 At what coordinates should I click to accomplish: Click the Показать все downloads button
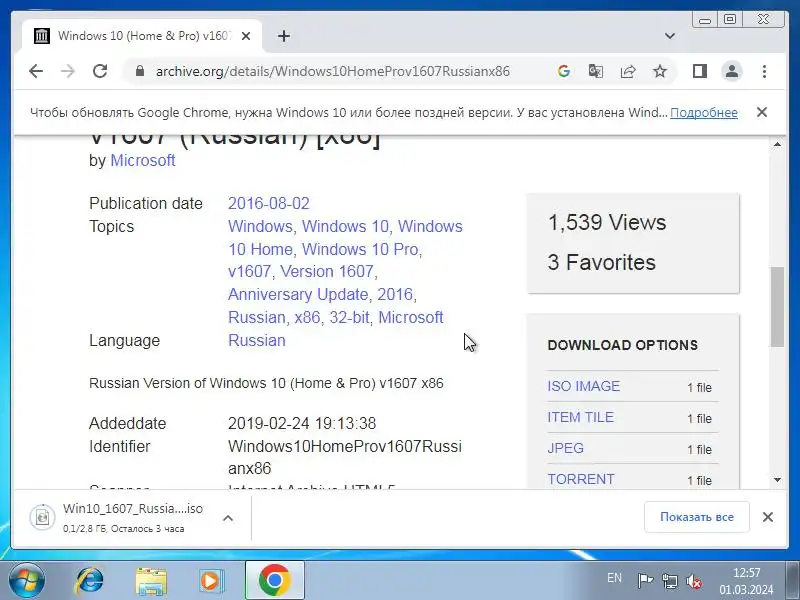pyautogui.click(x=697, y=517)
